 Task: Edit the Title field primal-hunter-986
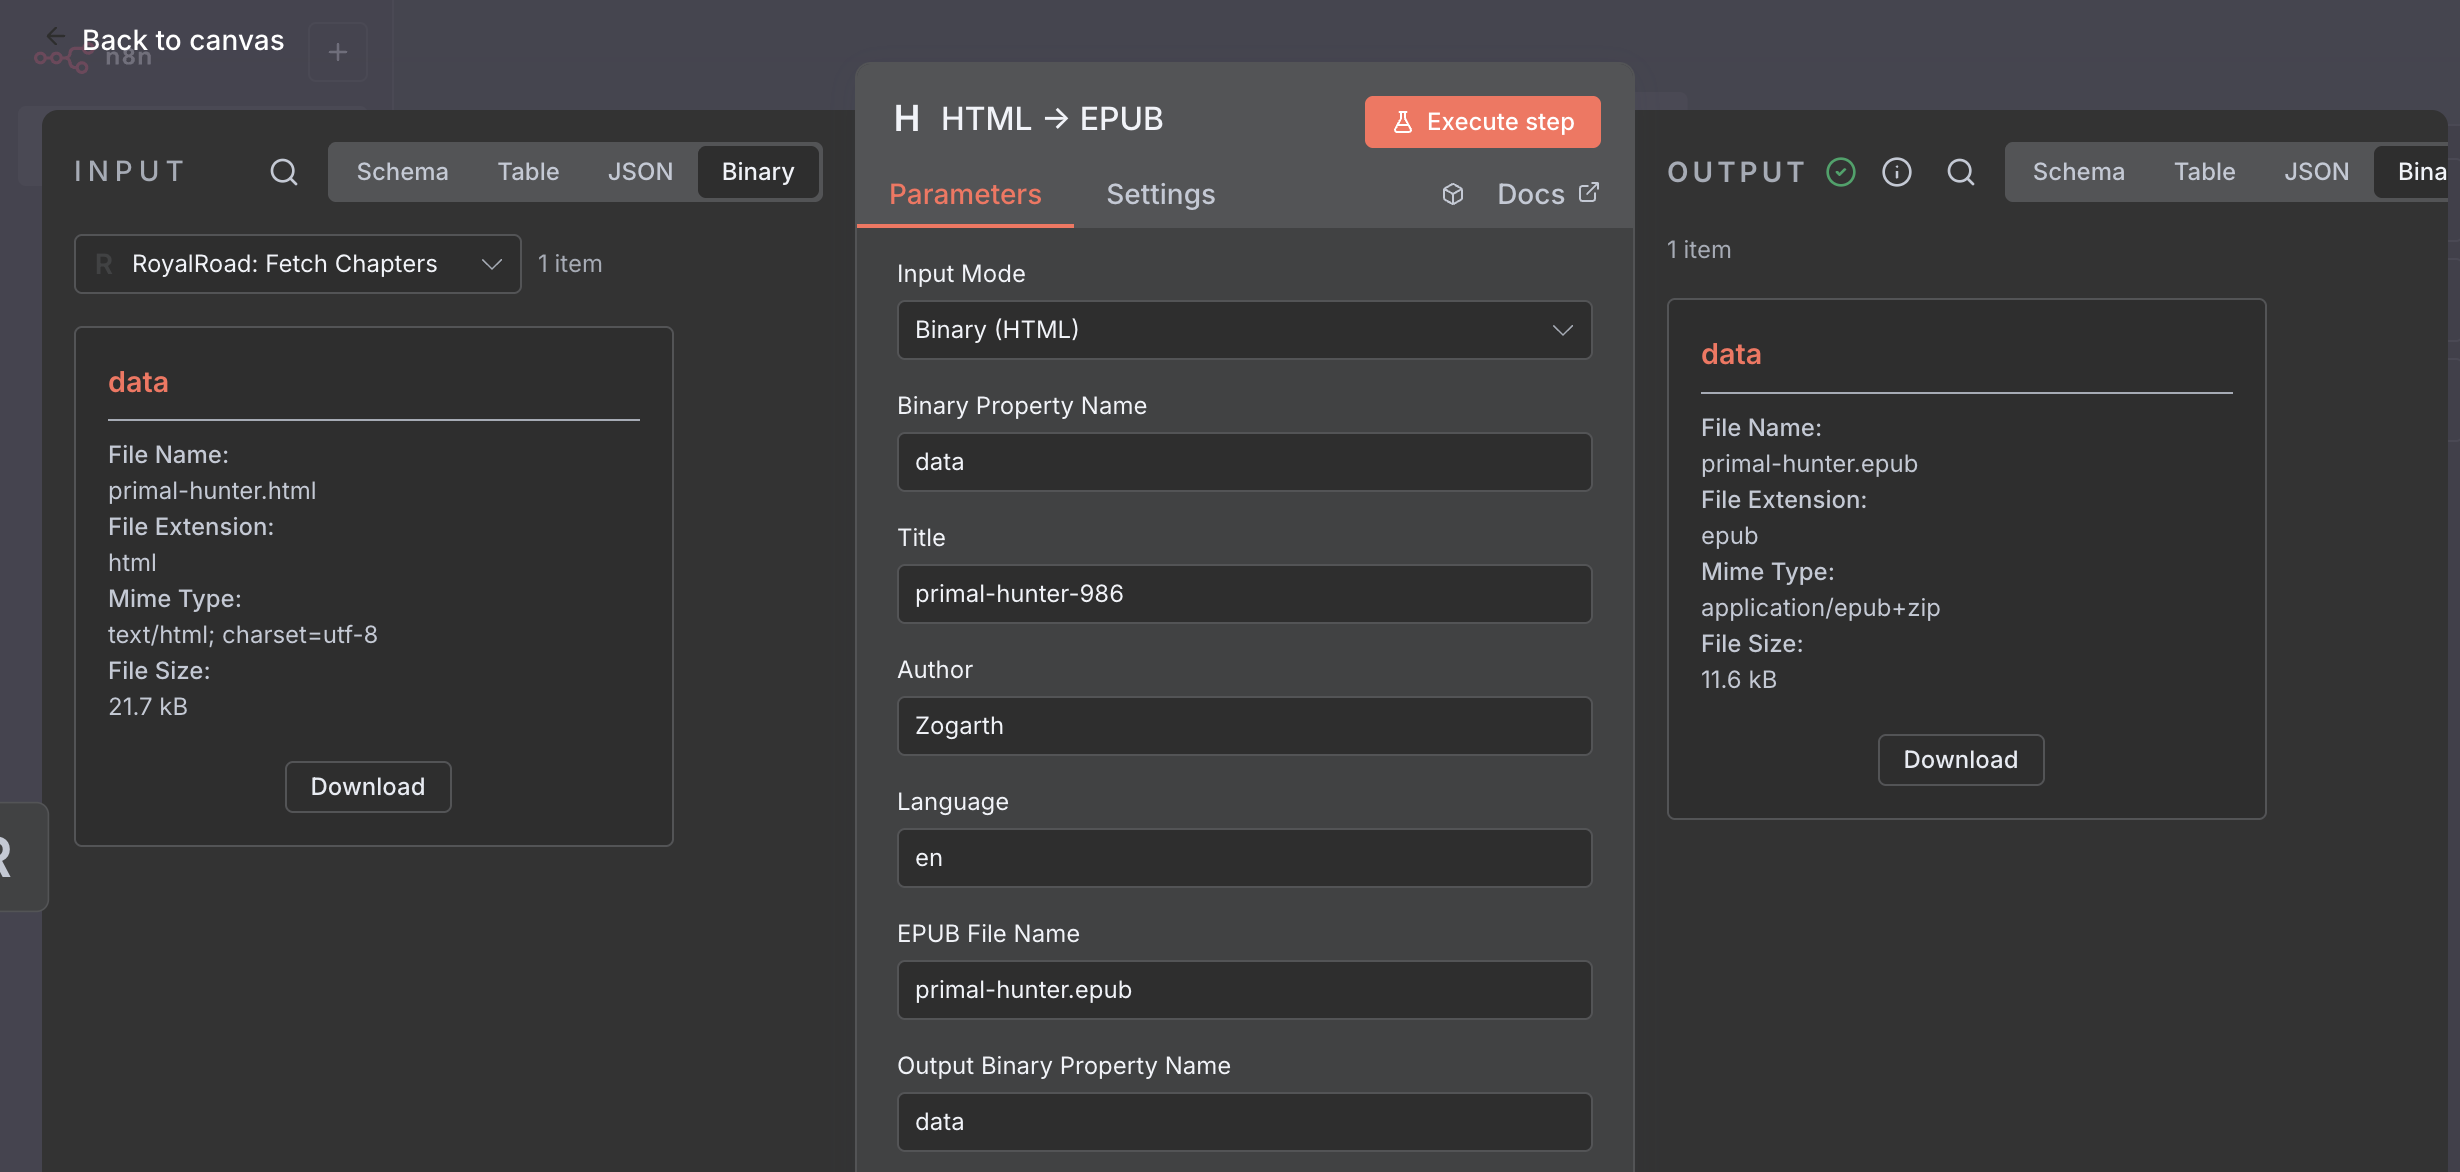1244,594
